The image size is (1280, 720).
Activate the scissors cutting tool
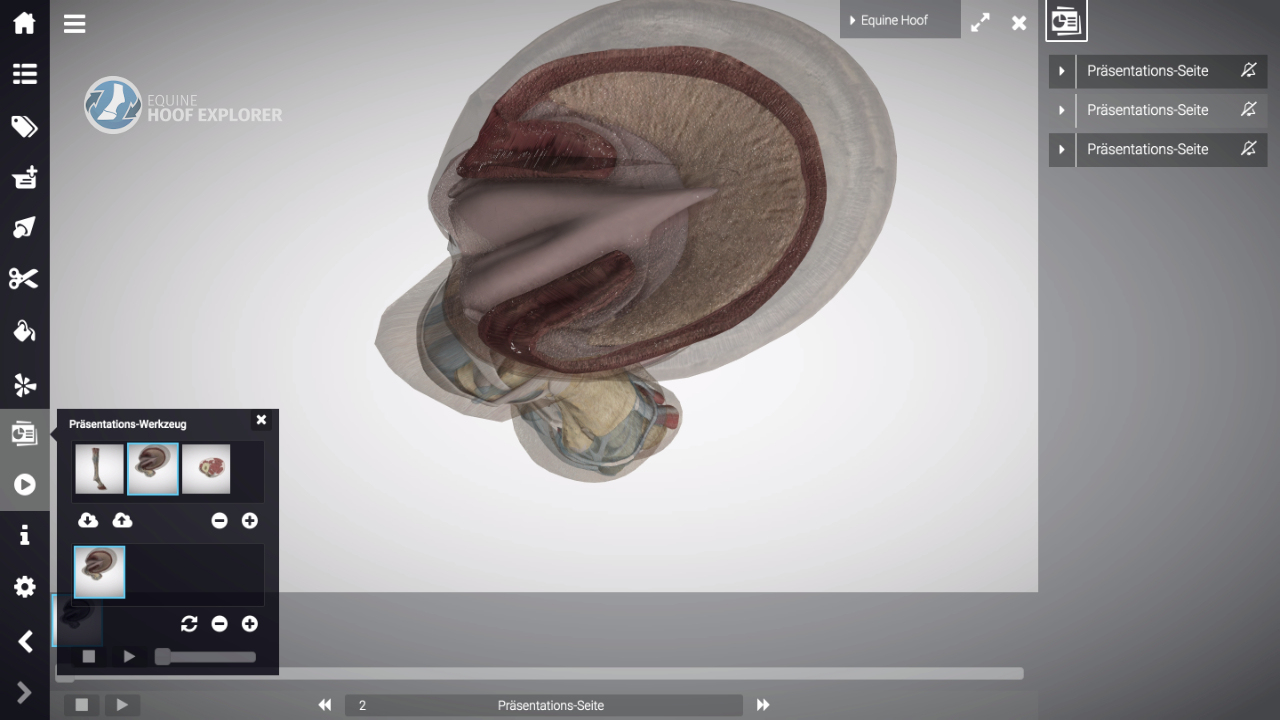pyautogui.click(x=24, y=279)
